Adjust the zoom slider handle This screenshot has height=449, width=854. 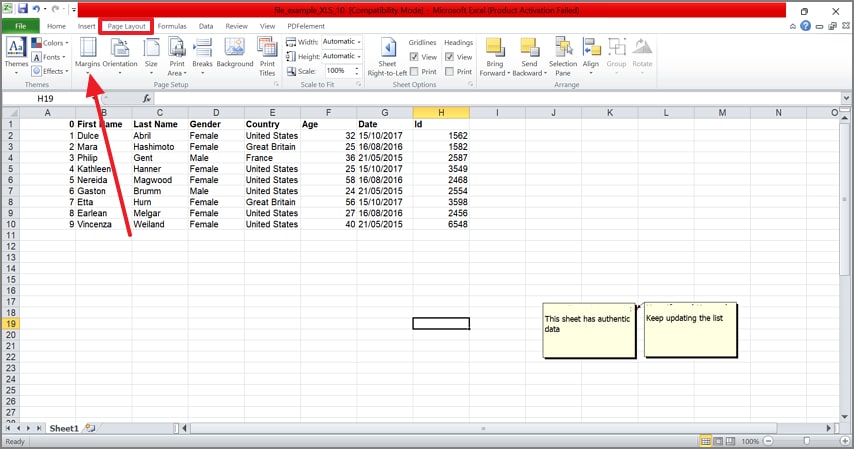[x=807, y=441]
